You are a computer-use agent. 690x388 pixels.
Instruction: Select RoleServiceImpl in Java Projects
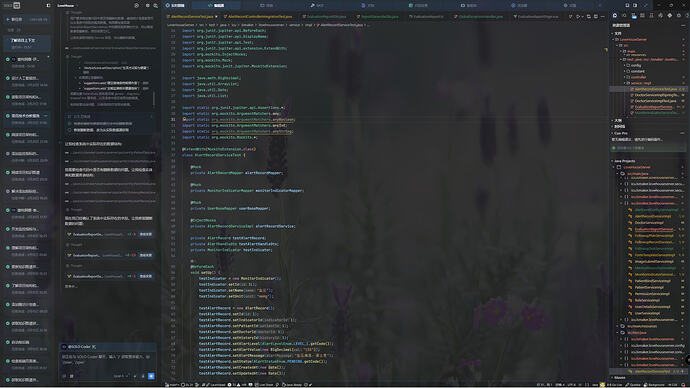pos(647,300)
